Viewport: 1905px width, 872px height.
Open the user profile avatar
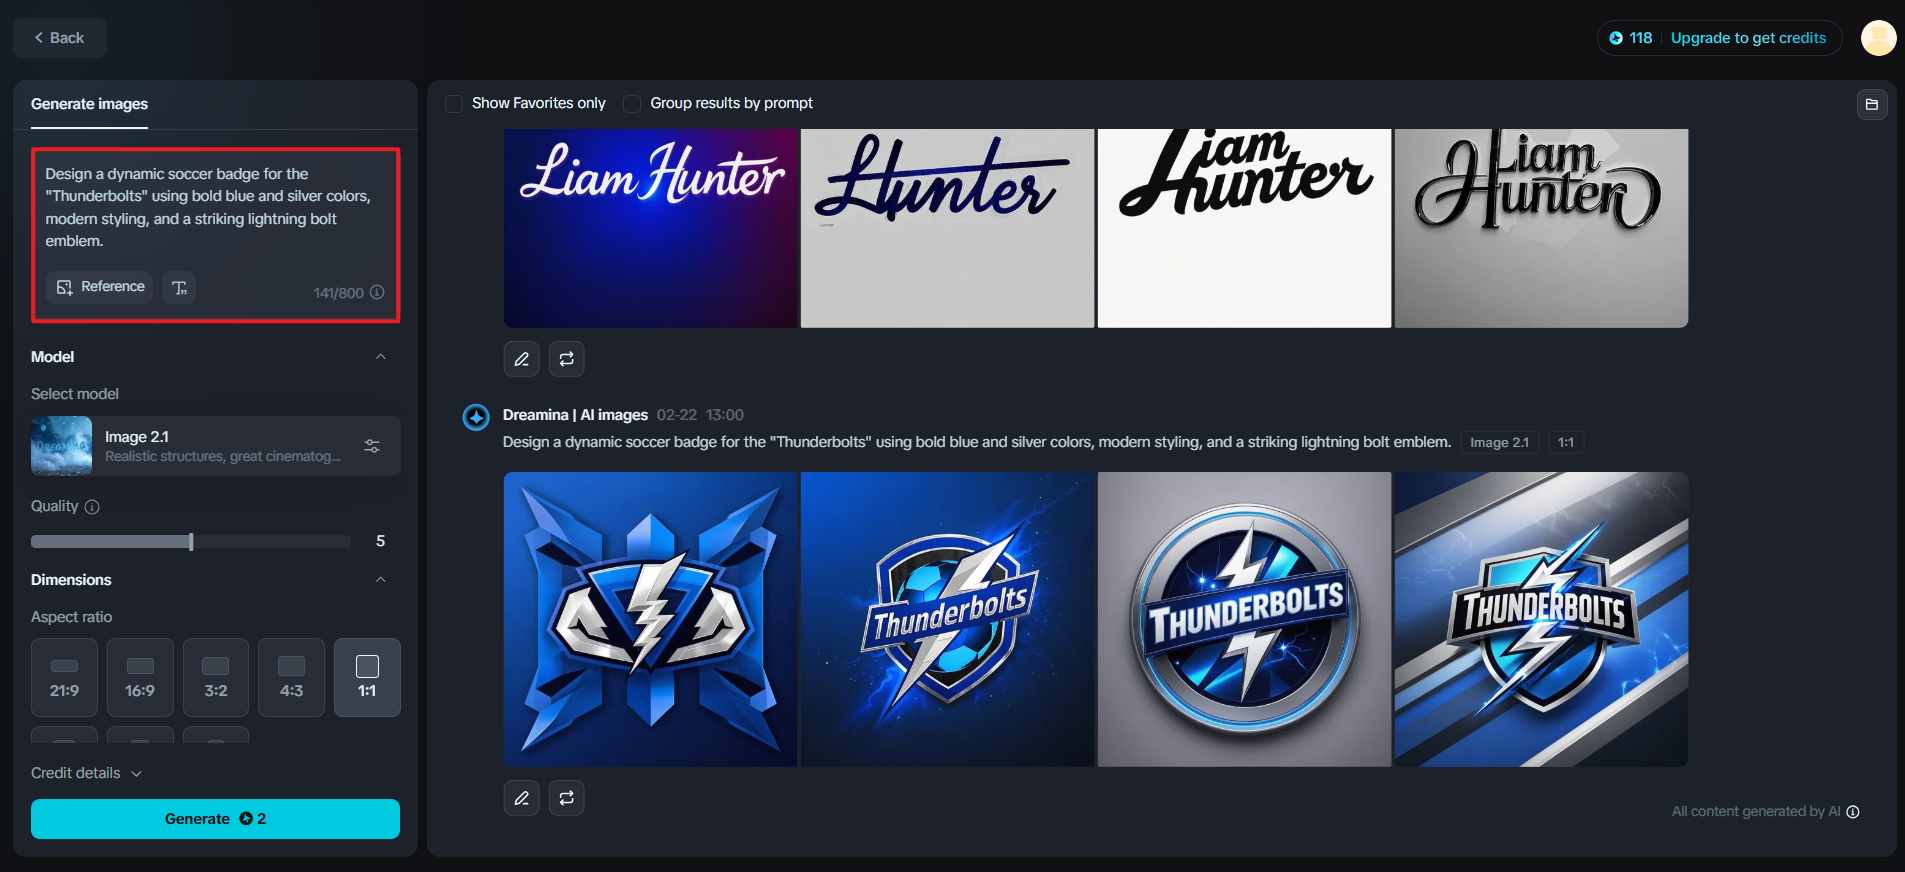tap(1878, 38)
